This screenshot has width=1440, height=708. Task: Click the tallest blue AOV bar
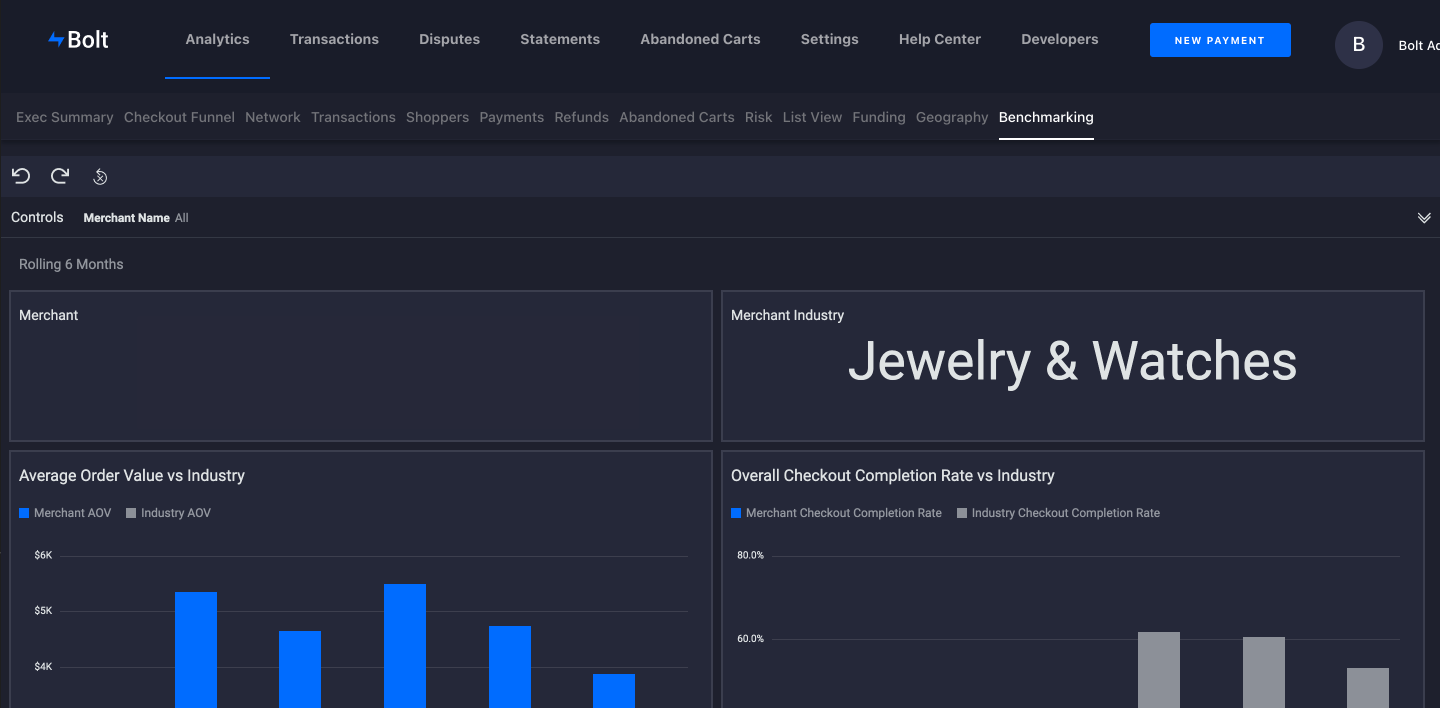tap(405, 646)
